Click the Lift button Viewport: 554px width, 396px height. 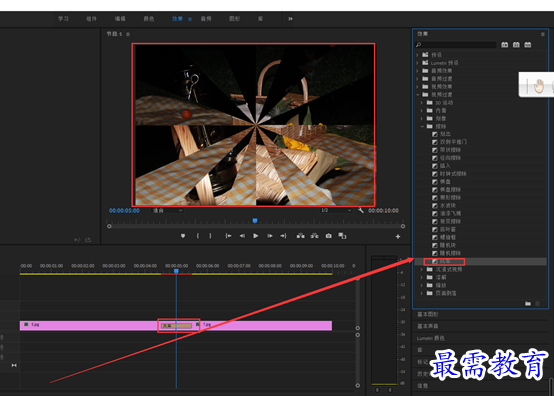[x=301, y=236]
